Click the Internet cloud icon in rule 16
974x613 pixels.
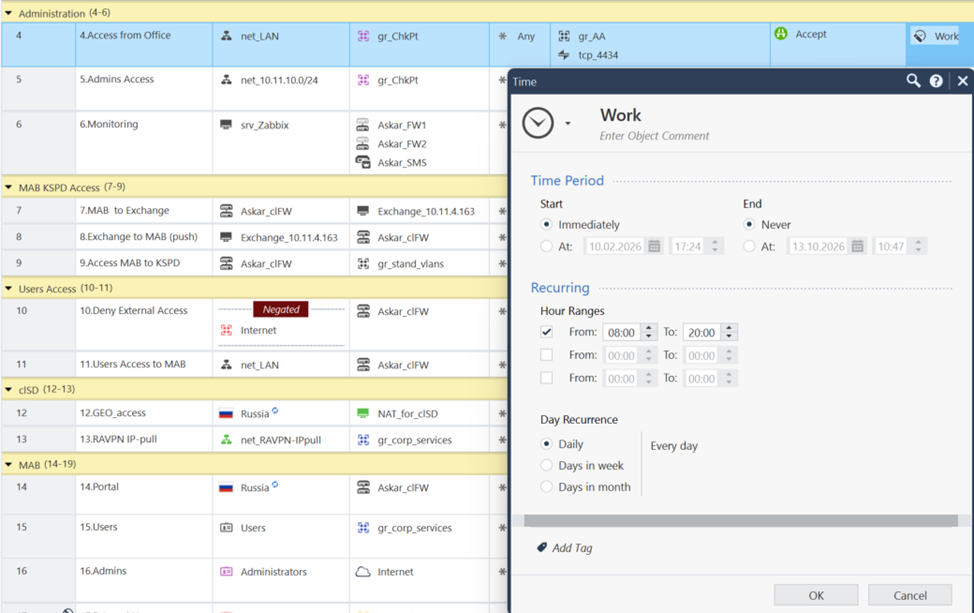click(363, 571)
